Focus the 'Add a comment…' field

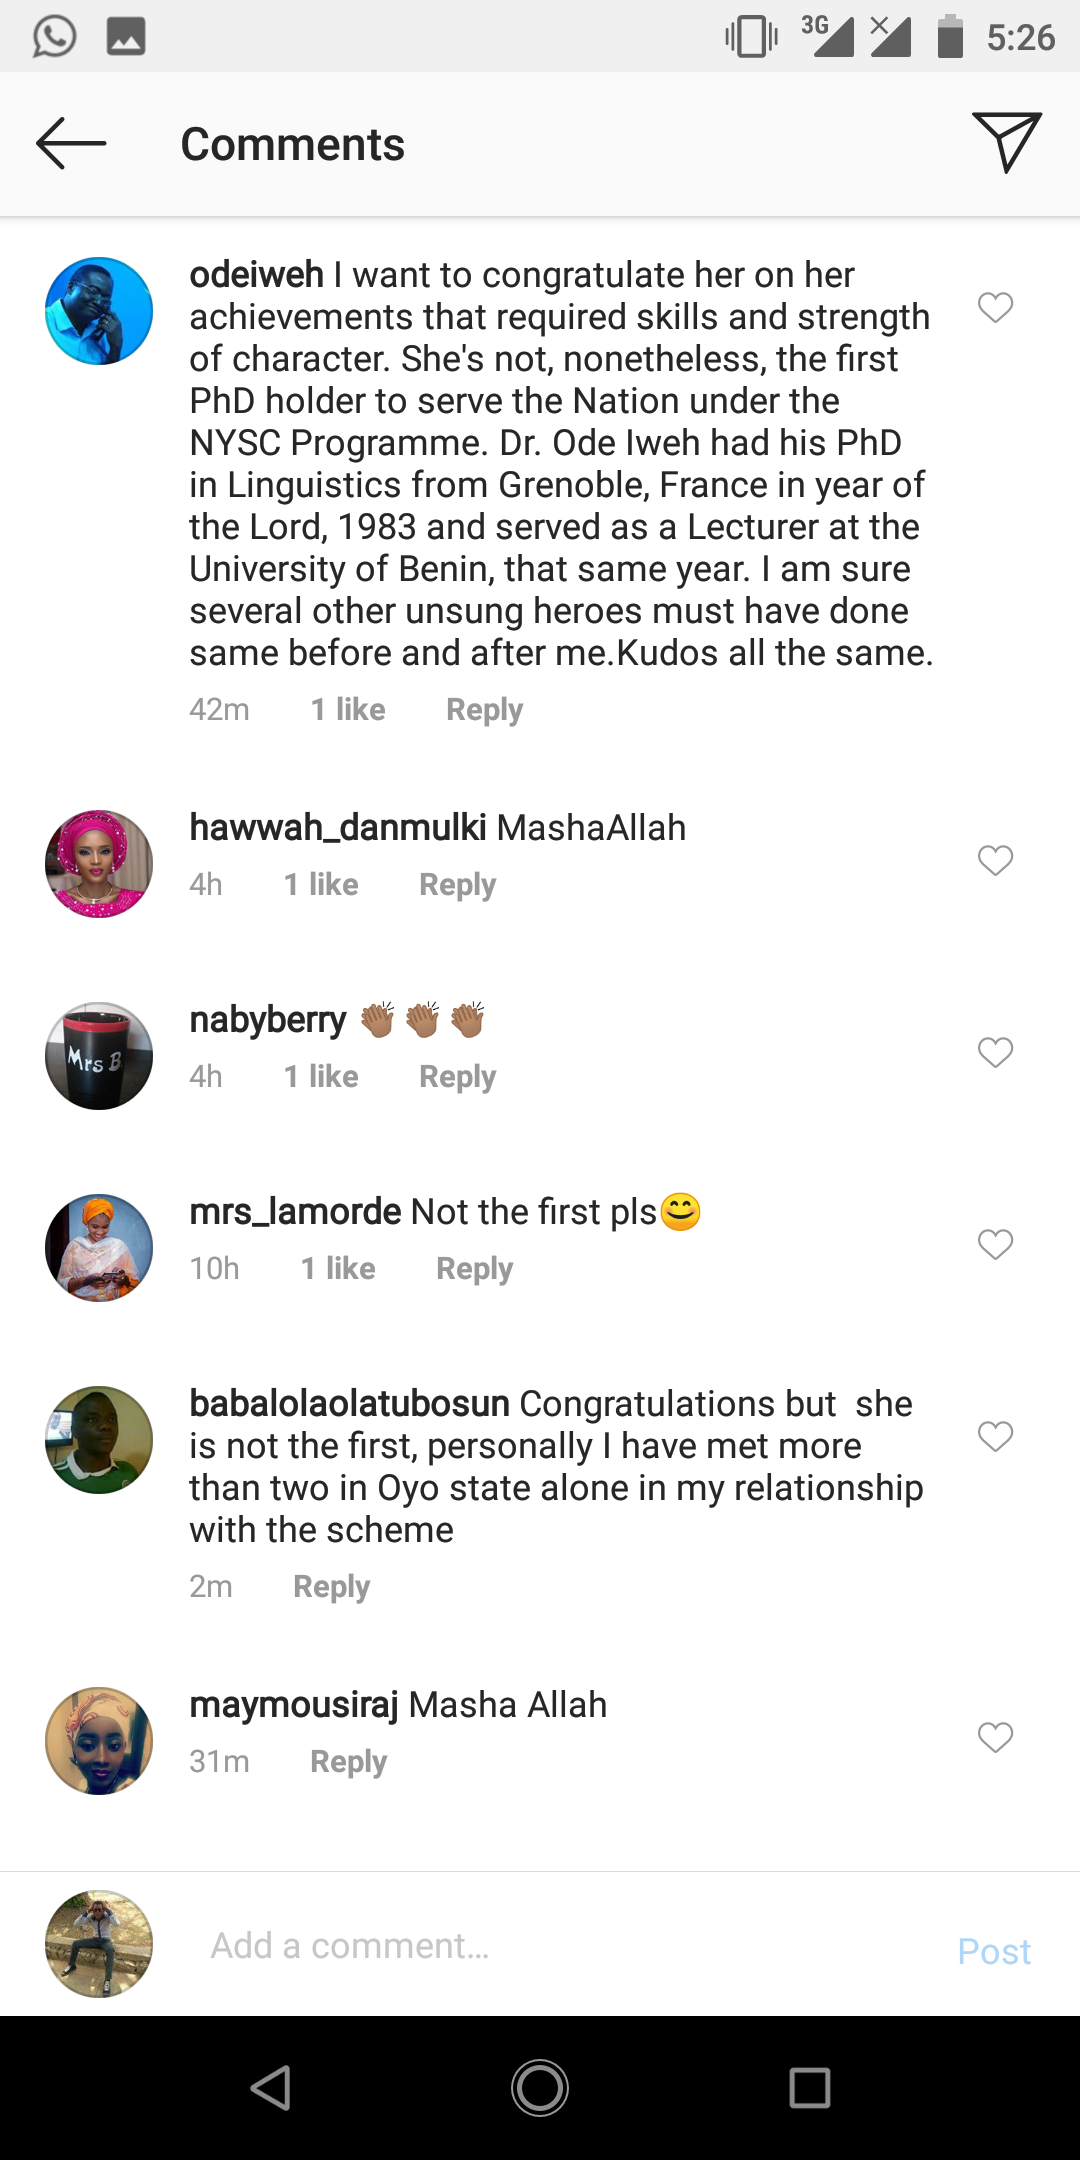(x=560, y=1946)
